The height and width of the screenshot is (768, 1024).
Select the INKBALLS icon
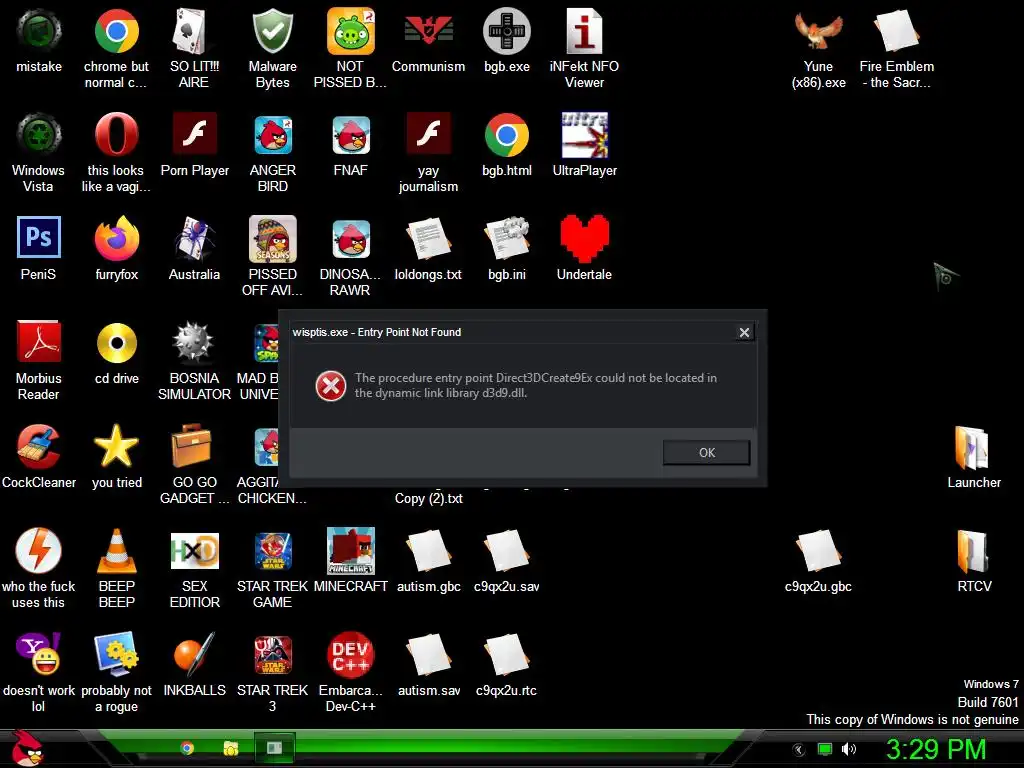195,654
